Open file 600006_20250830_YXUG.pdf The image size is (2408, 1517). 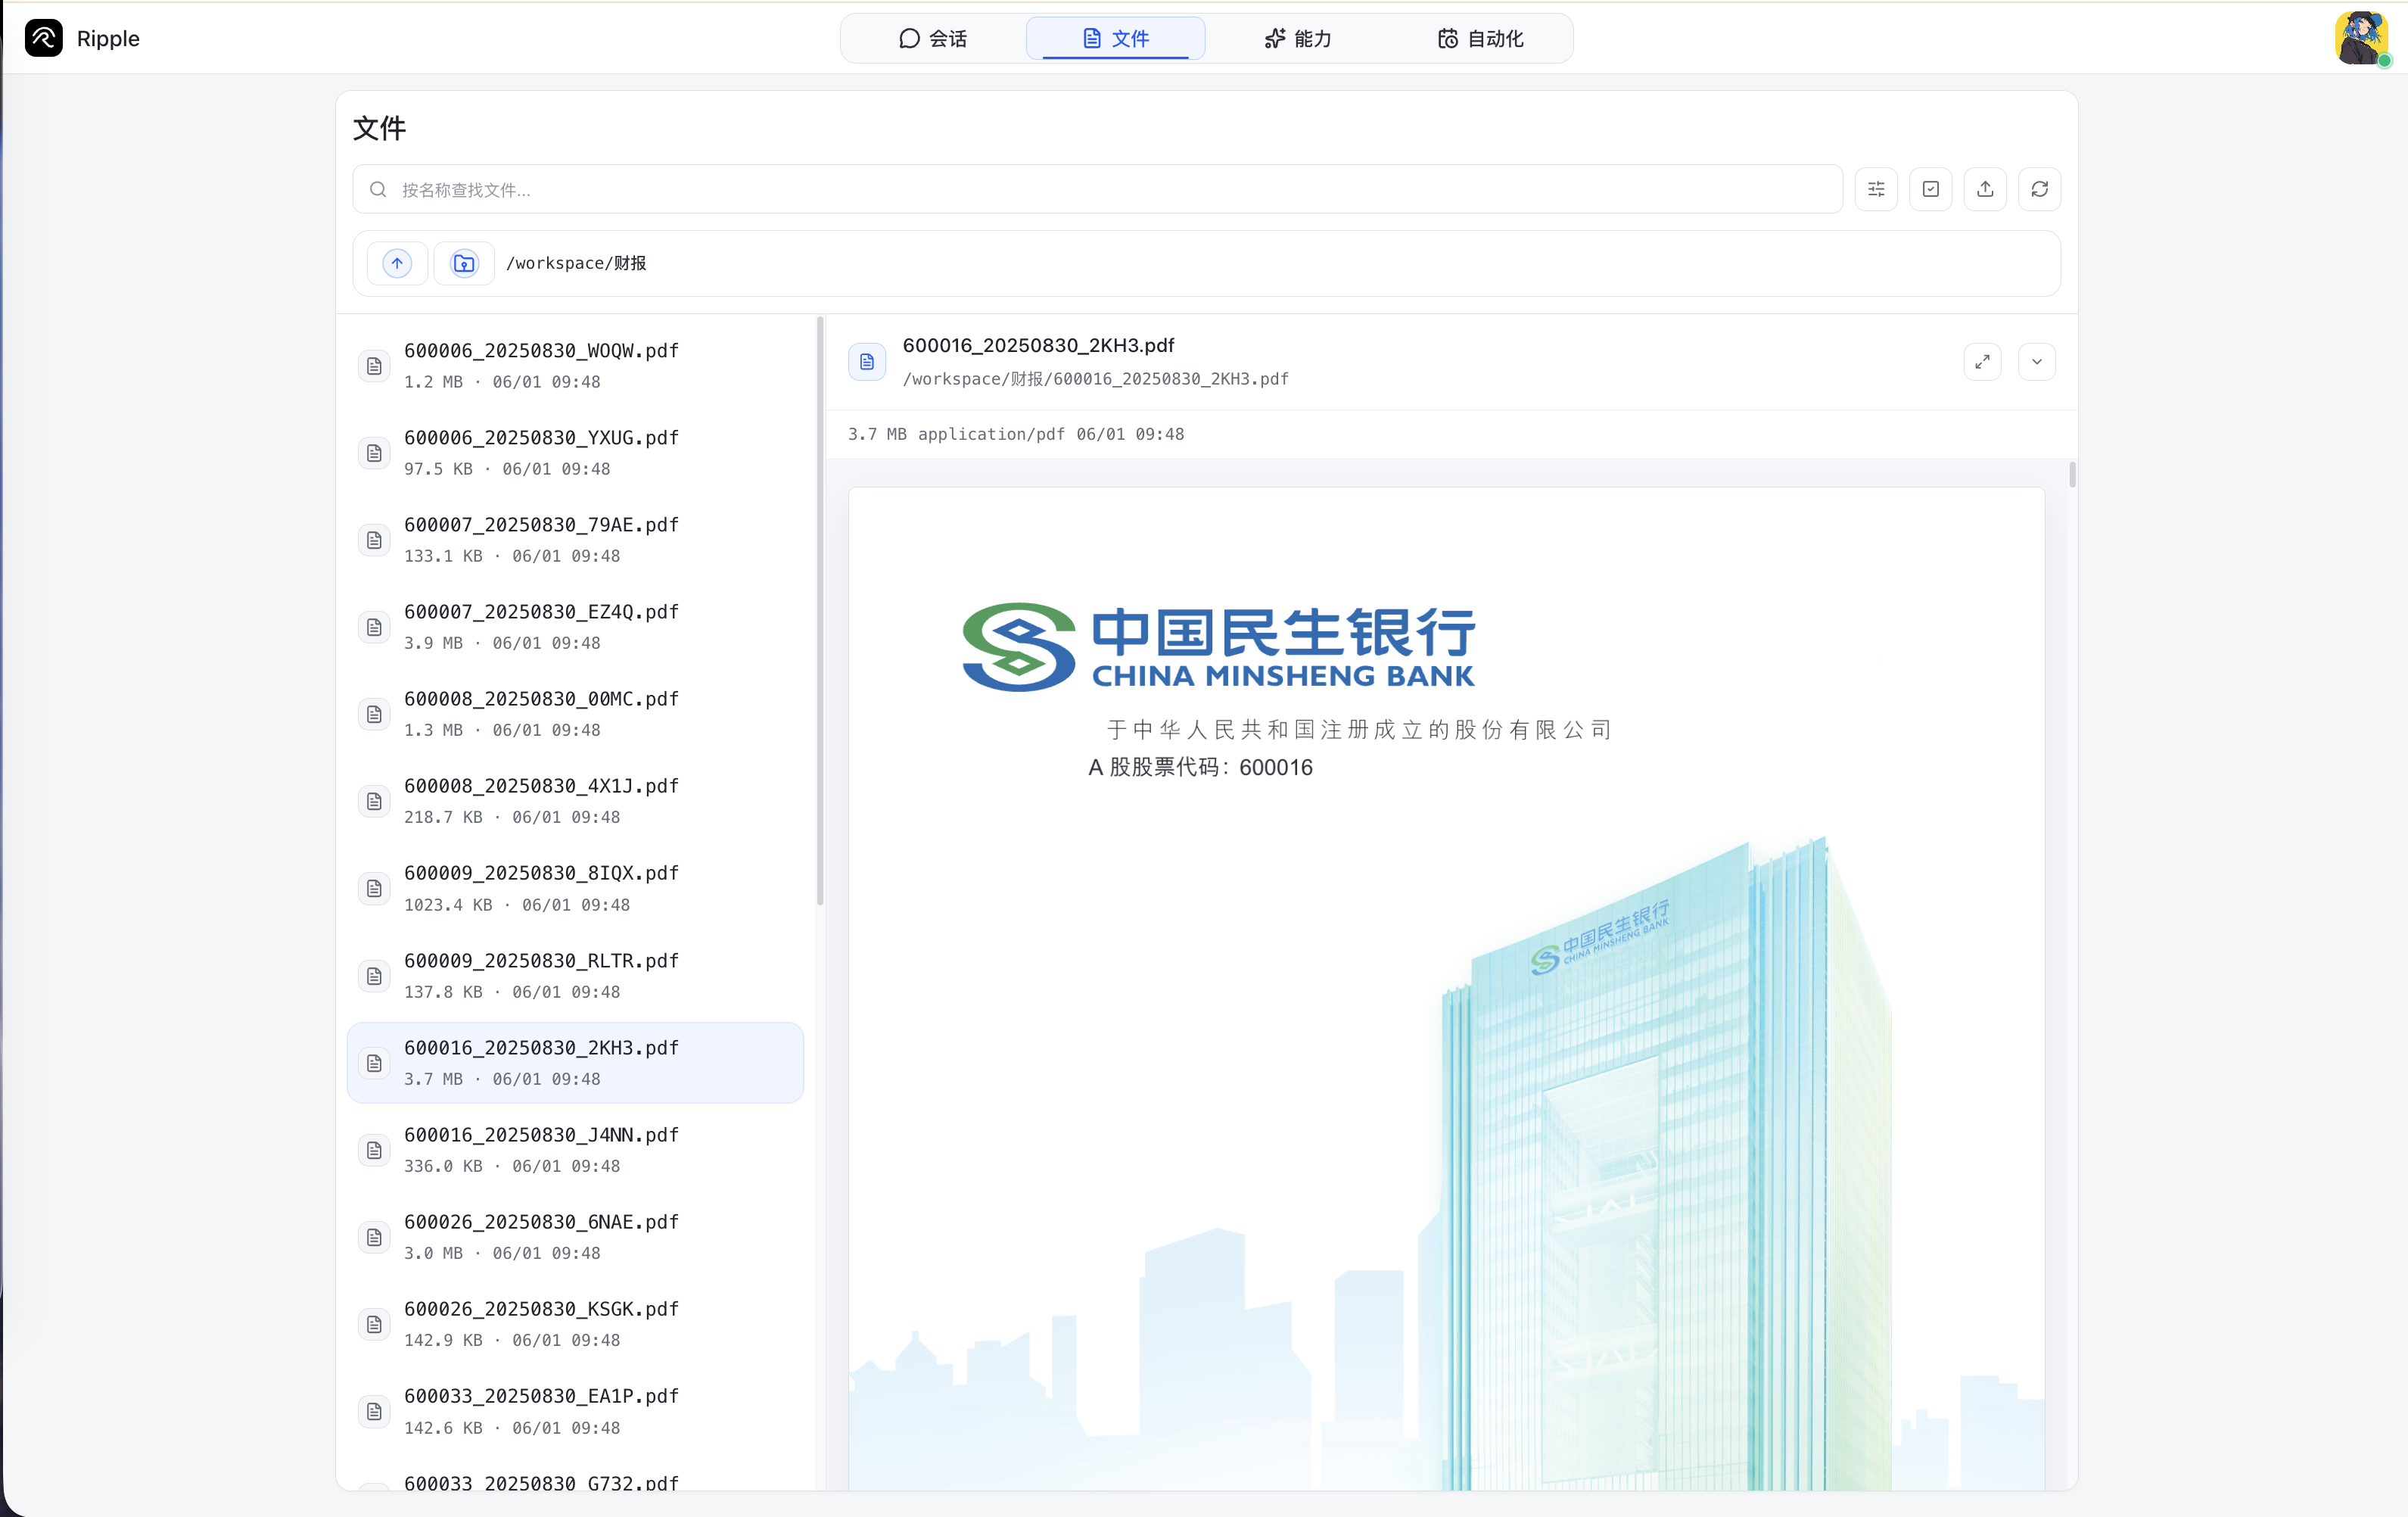[x=575, y=453]
